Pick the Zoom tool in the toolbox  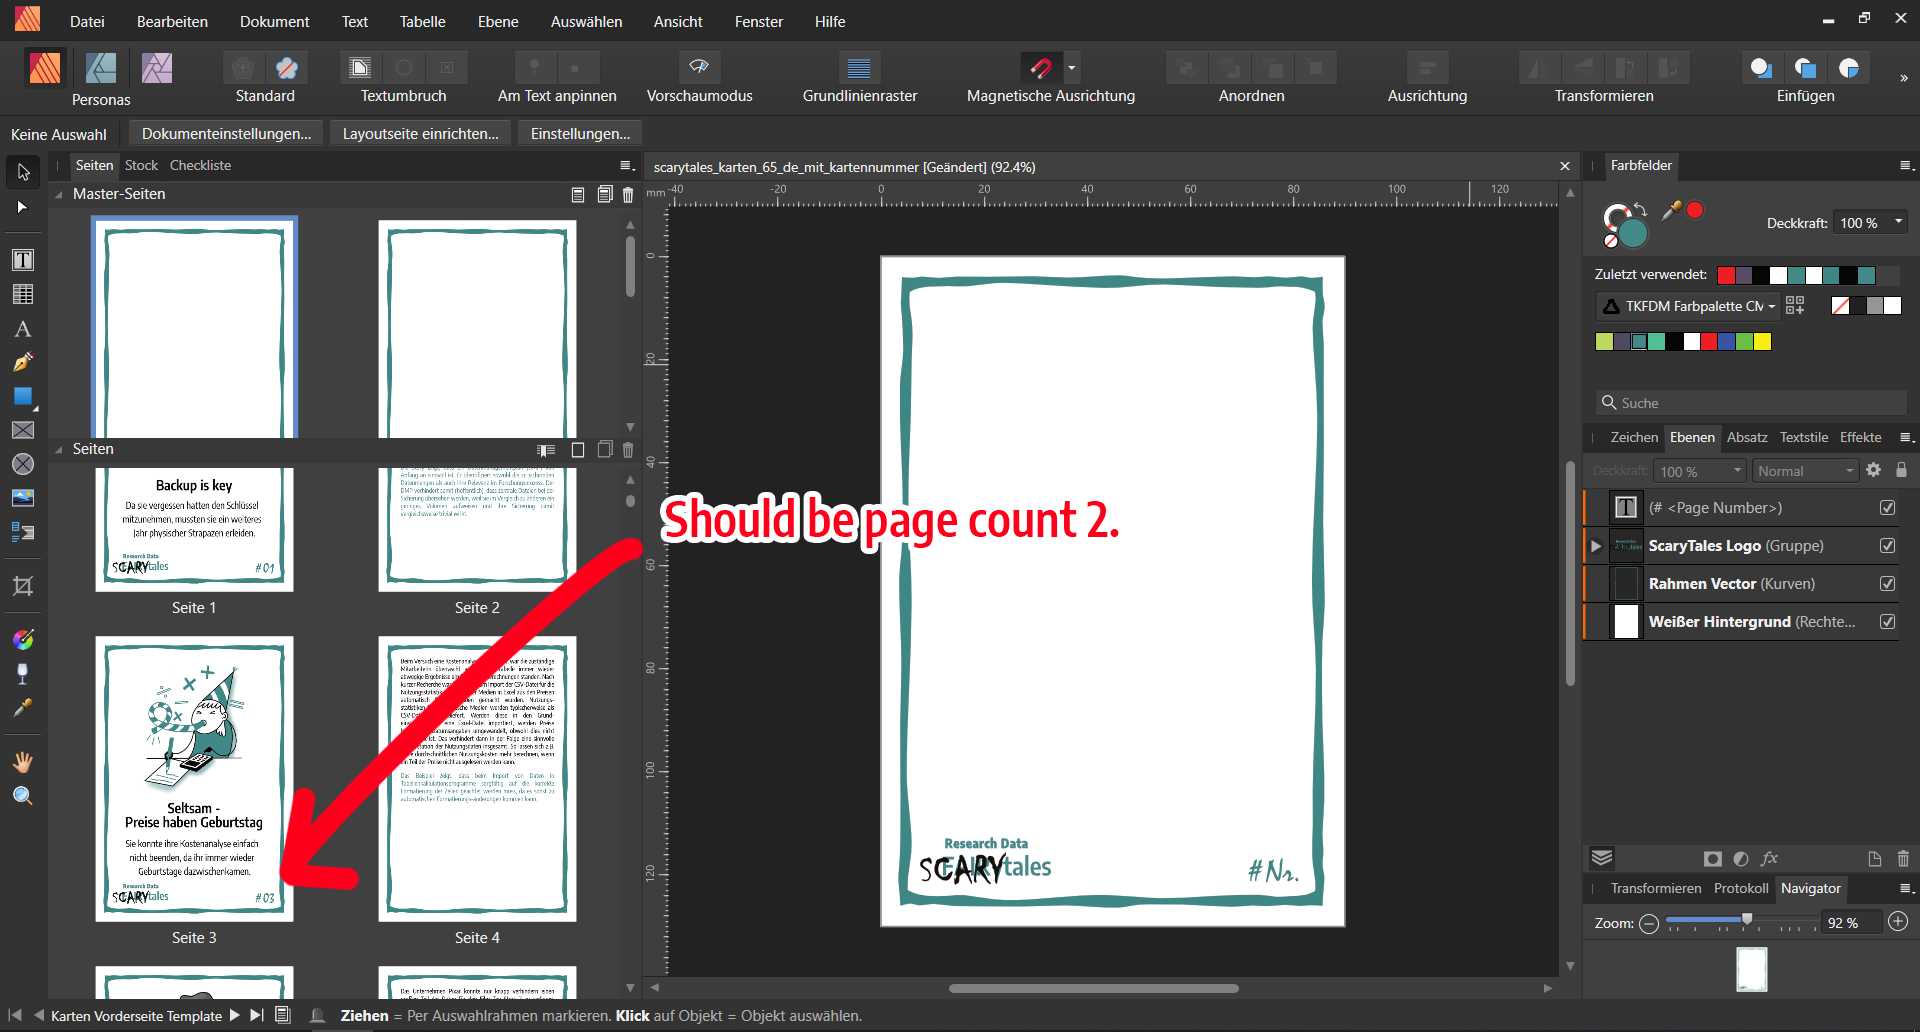click(22, 796)
